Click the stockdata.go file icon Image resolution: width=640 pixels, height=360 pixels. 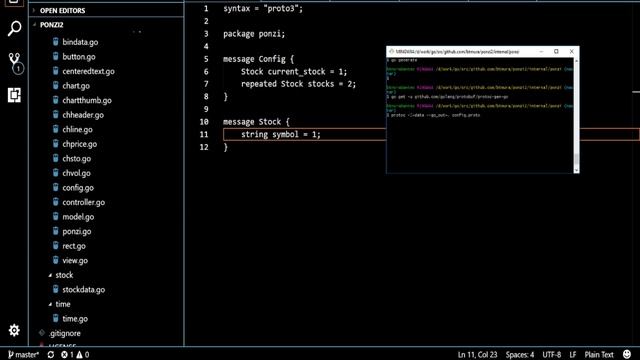click(x=56, y=289)
